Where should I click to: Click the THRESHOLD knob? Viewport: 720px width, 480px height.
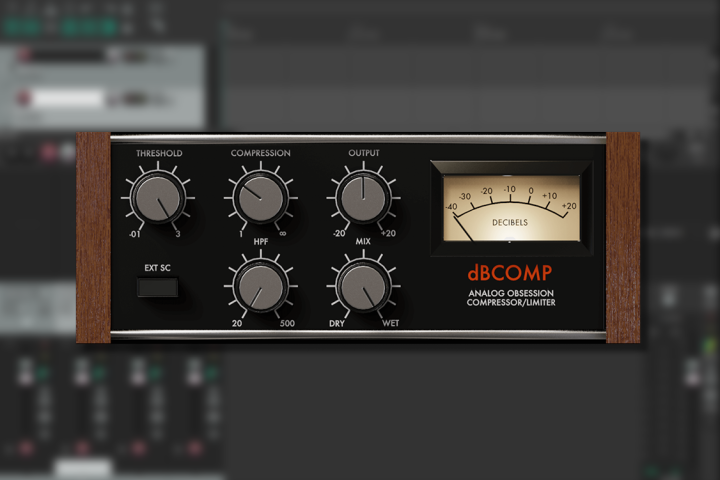pyautogui.click(x=158, y=198)
